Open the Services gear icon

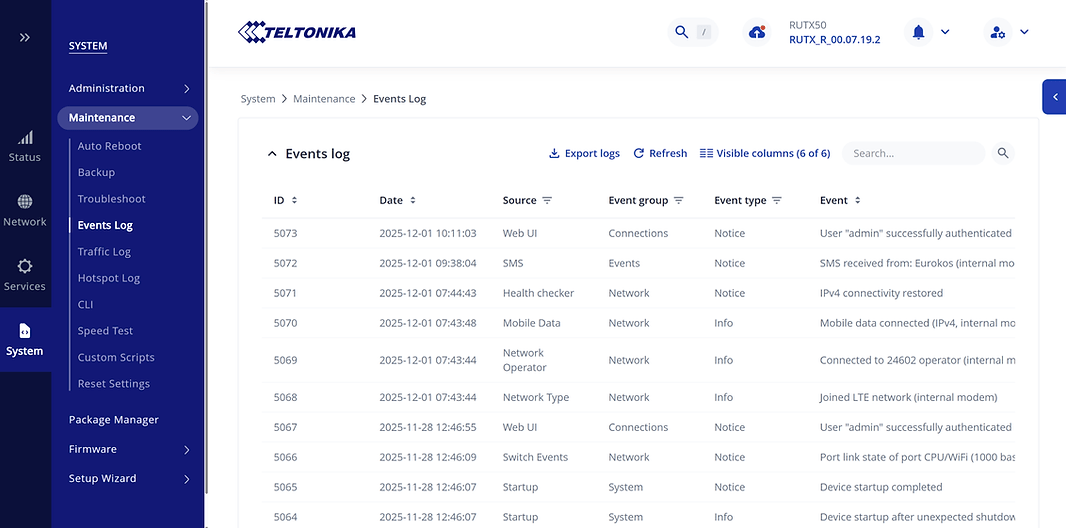[25, 267]
